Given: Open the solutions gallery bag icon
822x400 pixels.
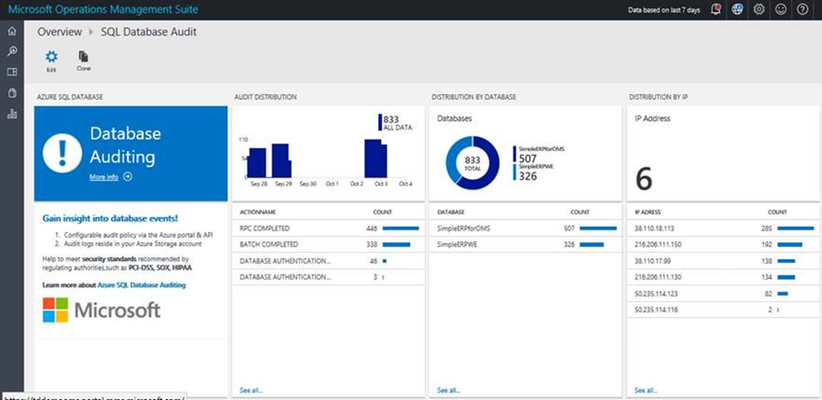Looking at the screenshot, I should (x=12, y=93).
